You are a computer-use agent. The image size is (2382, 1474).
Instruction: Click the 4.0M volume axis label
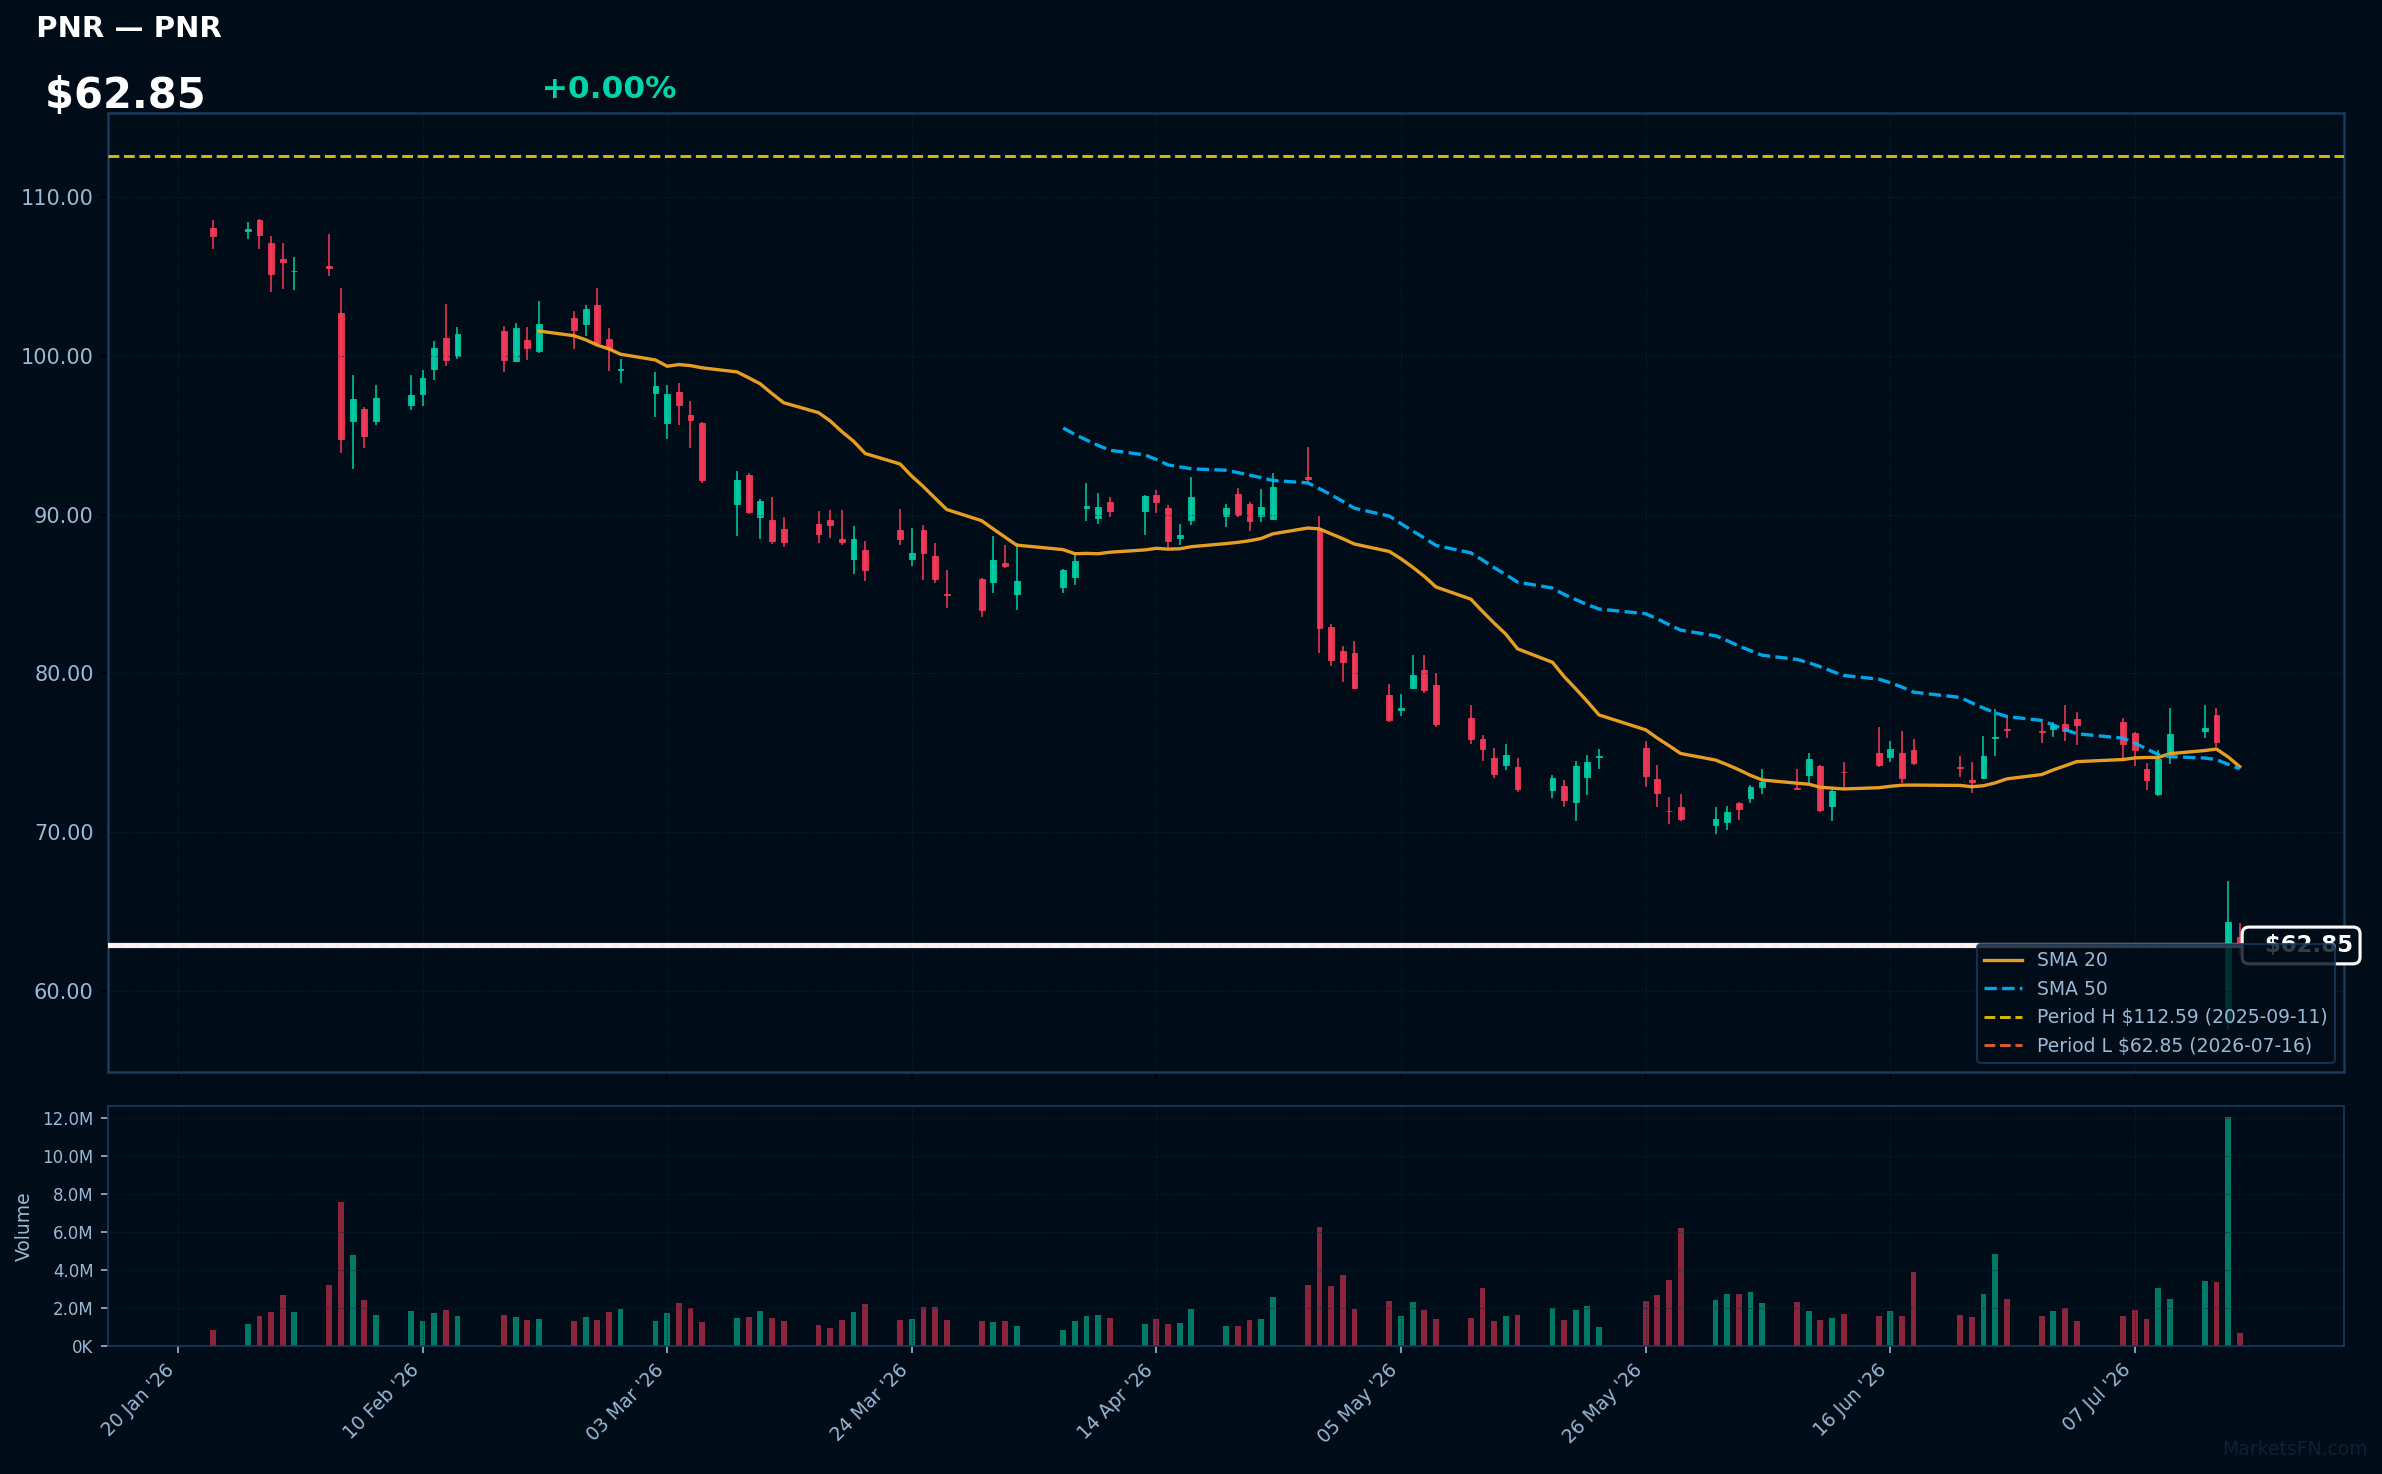(73, 1271)
